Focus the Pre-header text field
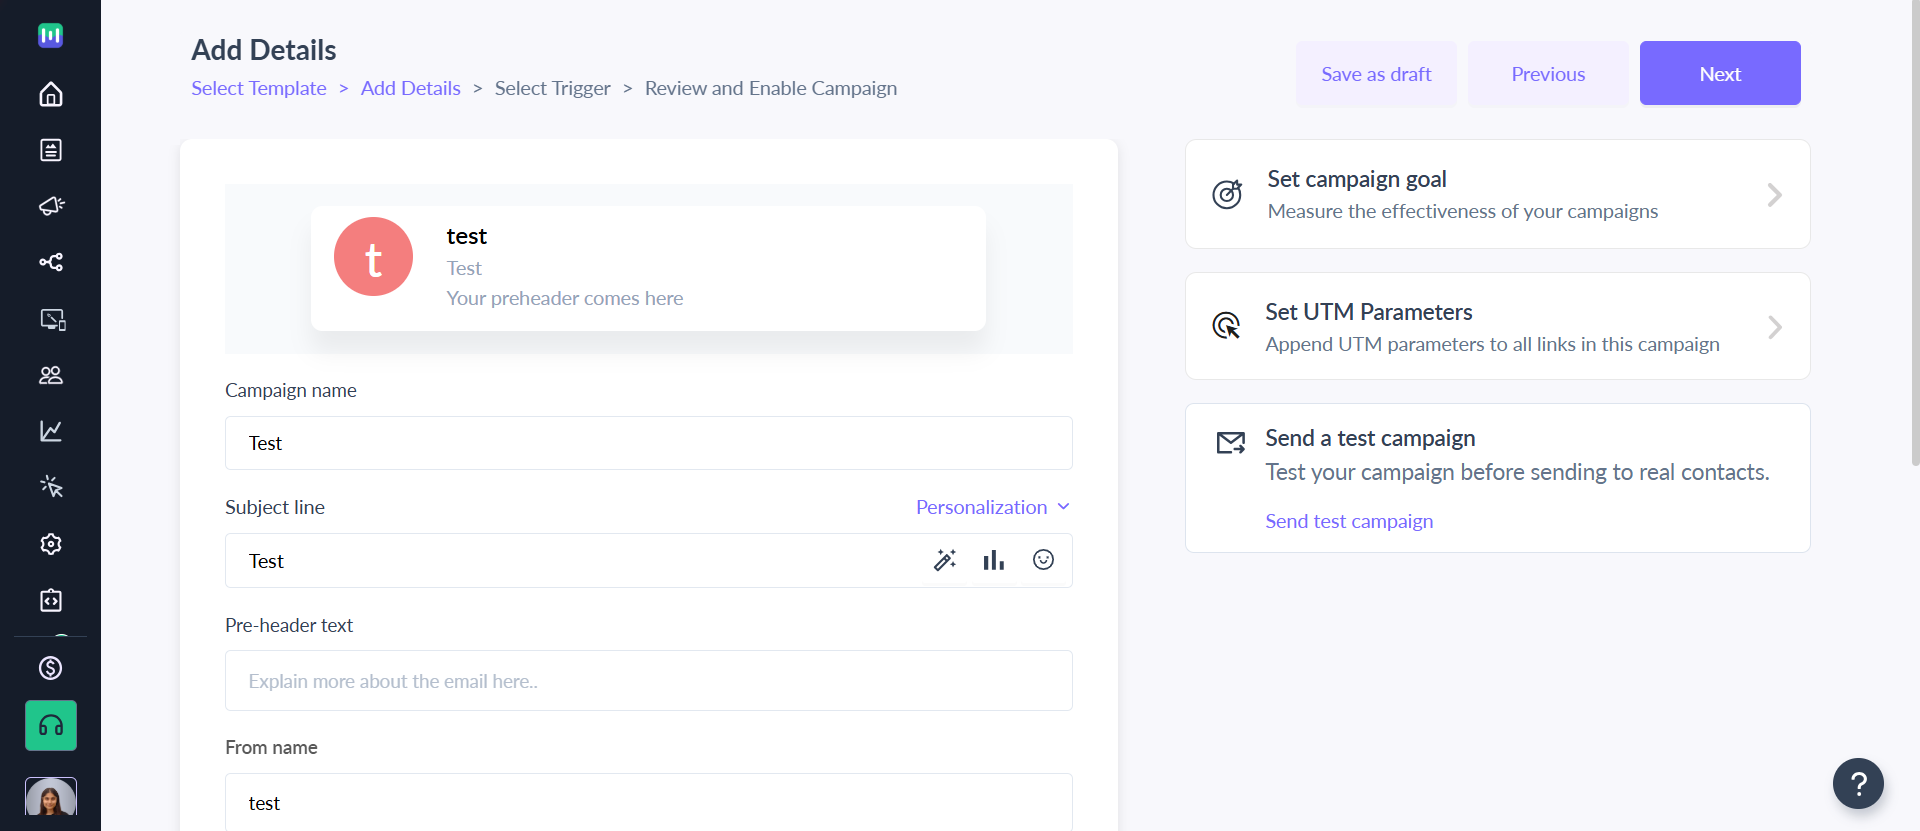The width and height of the screenshot is (1920, 831). [649, 681]
